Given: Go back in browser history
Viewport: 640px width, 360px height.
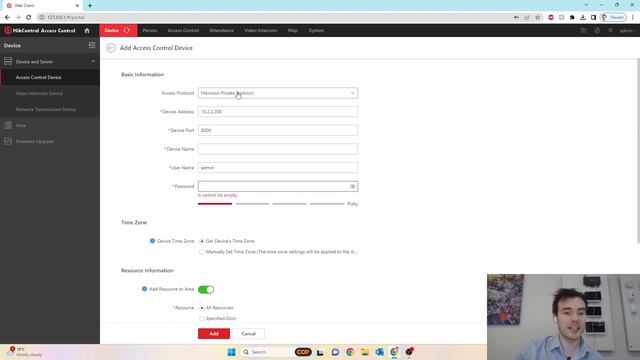Looking at the screenshot, I should (x=7, y=17).
